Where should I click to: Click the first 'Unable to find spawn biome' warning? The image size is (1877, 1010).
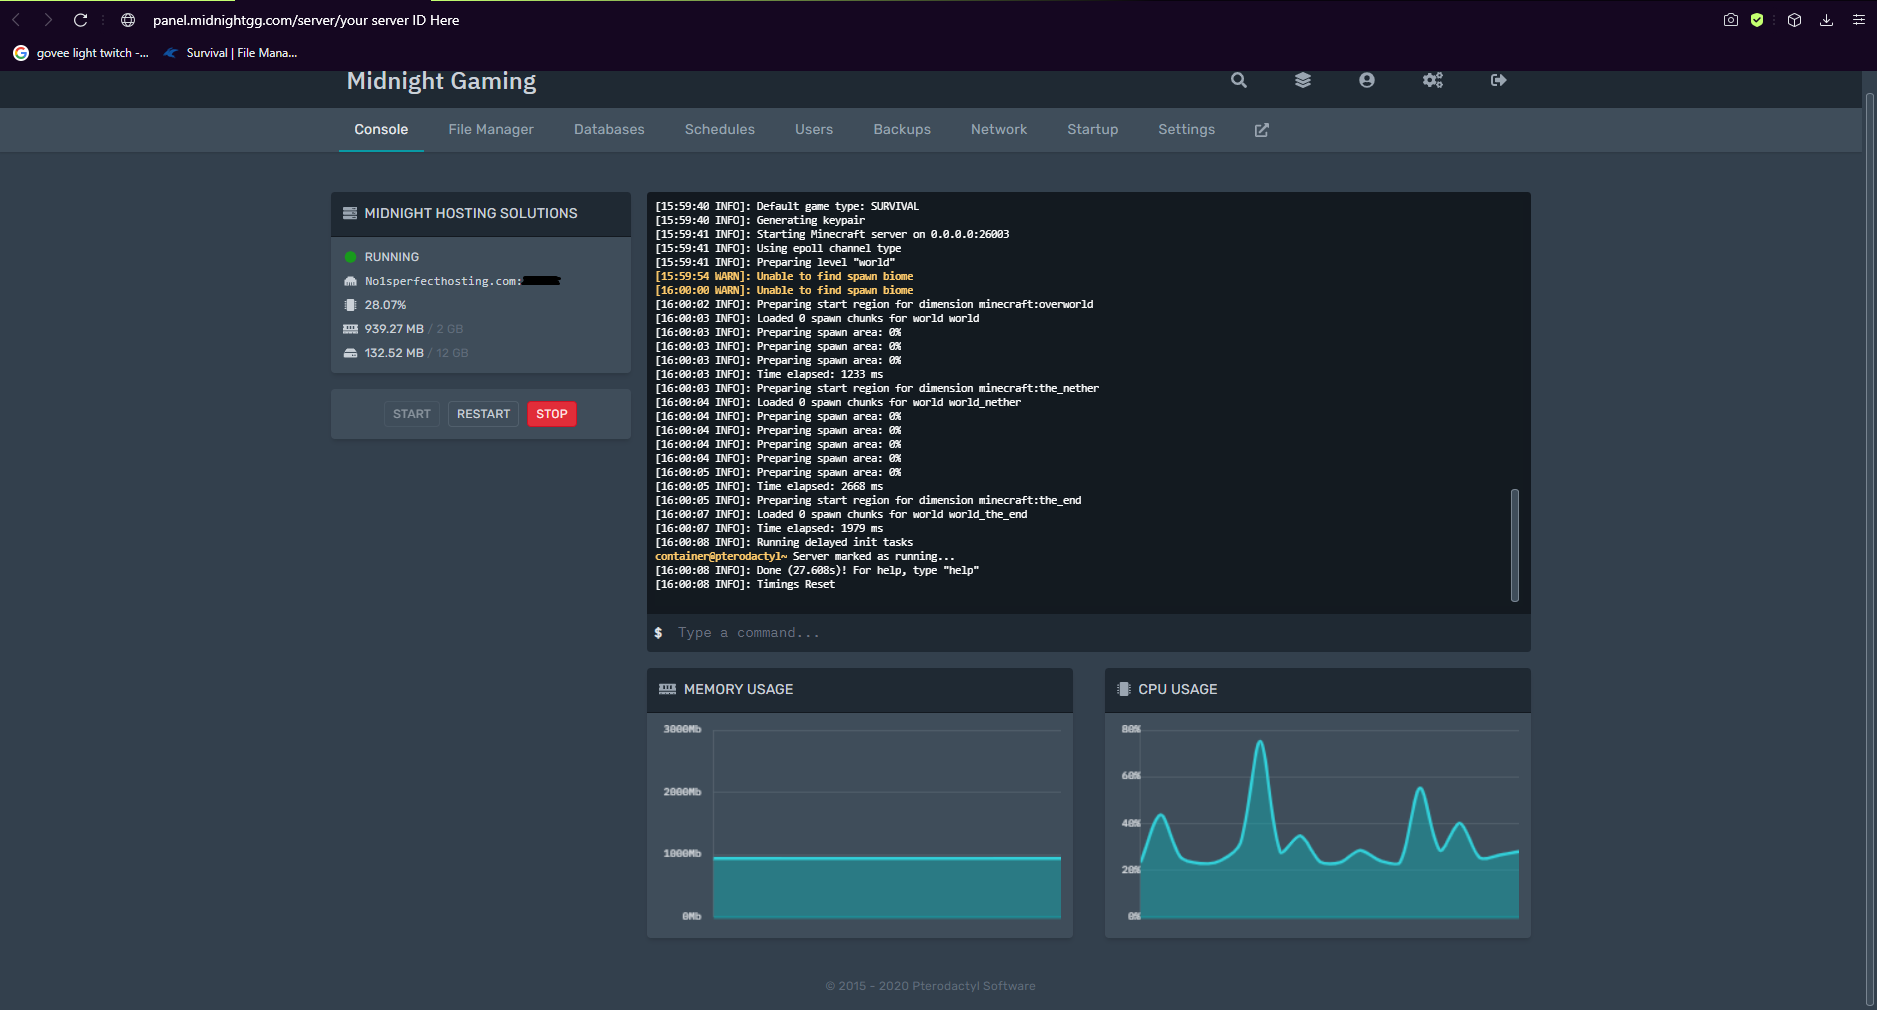(783, 276)
